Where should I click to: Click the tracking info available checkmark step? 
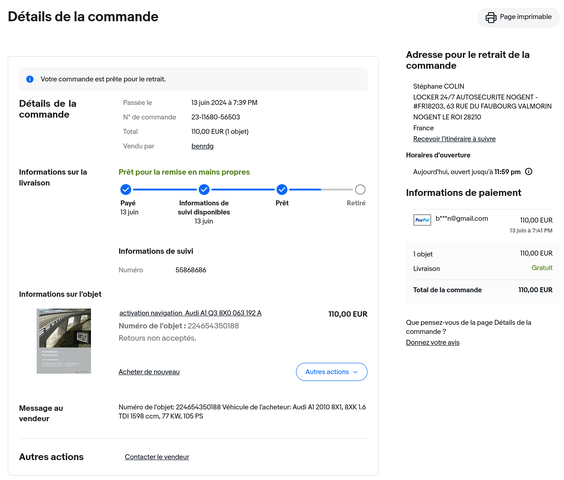tap(204, 189)
